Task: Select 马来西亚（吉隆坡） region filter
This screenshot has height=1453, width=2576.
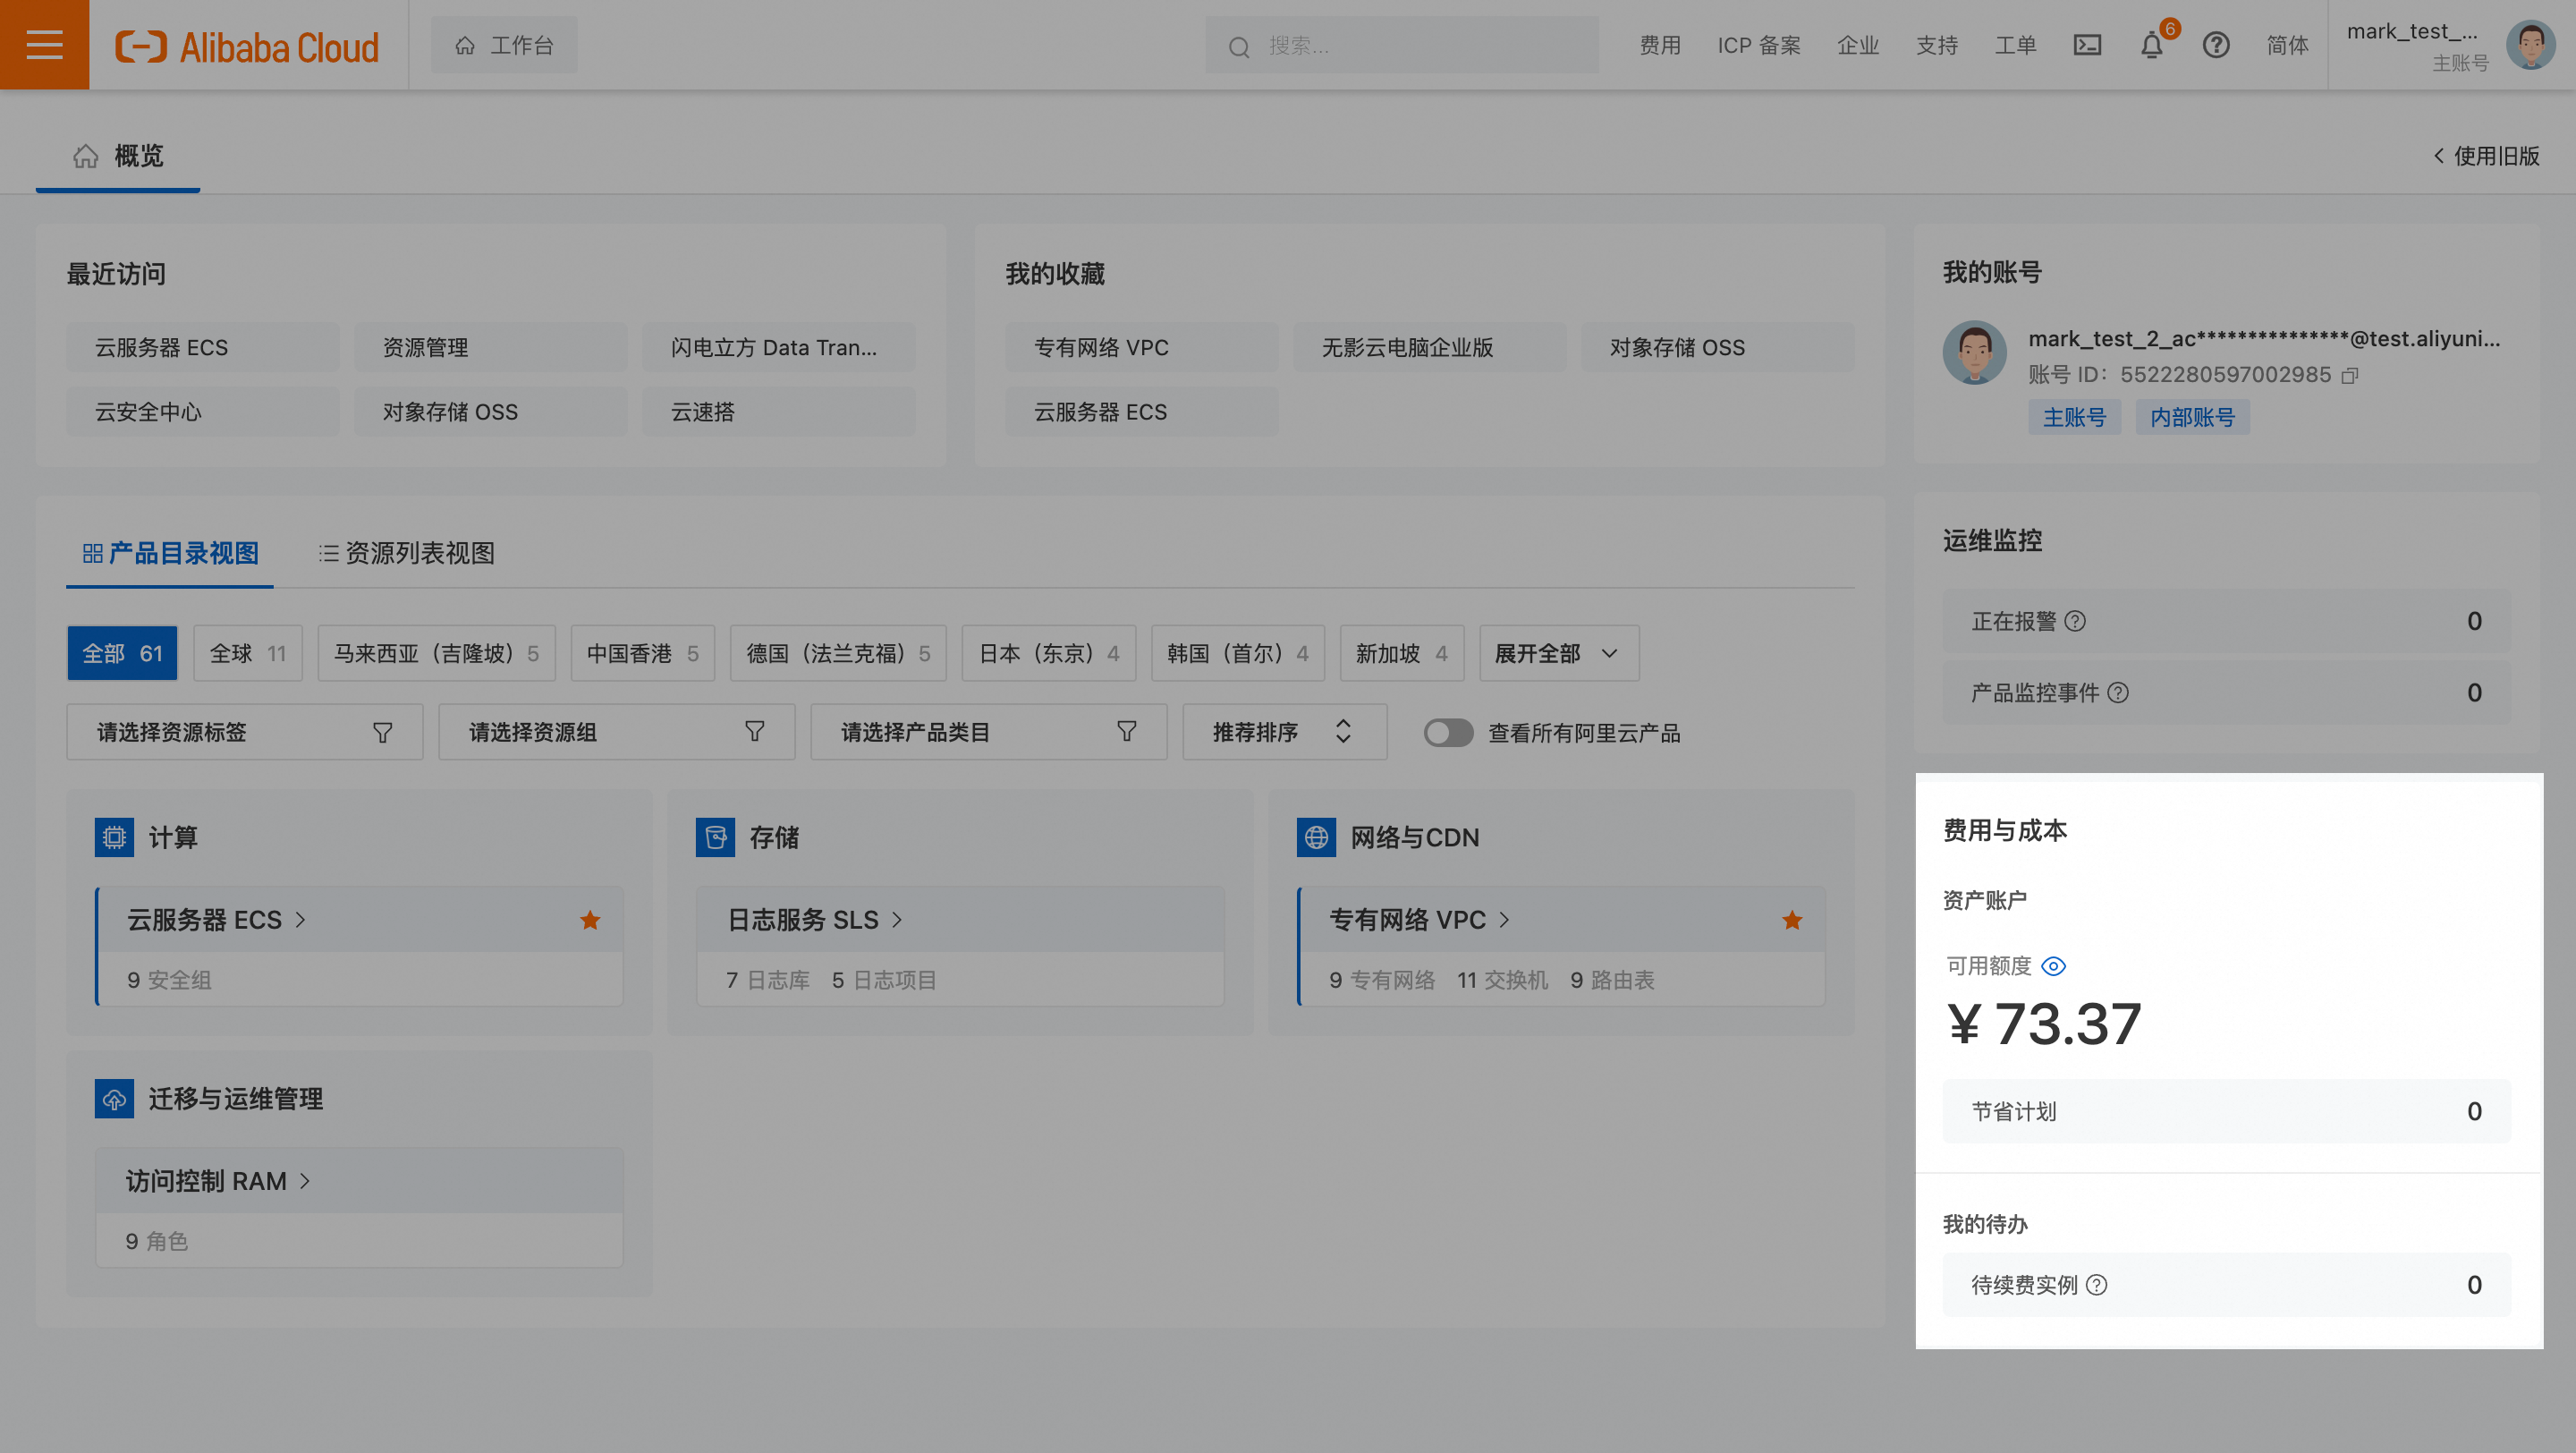Action: coord(436,653)
